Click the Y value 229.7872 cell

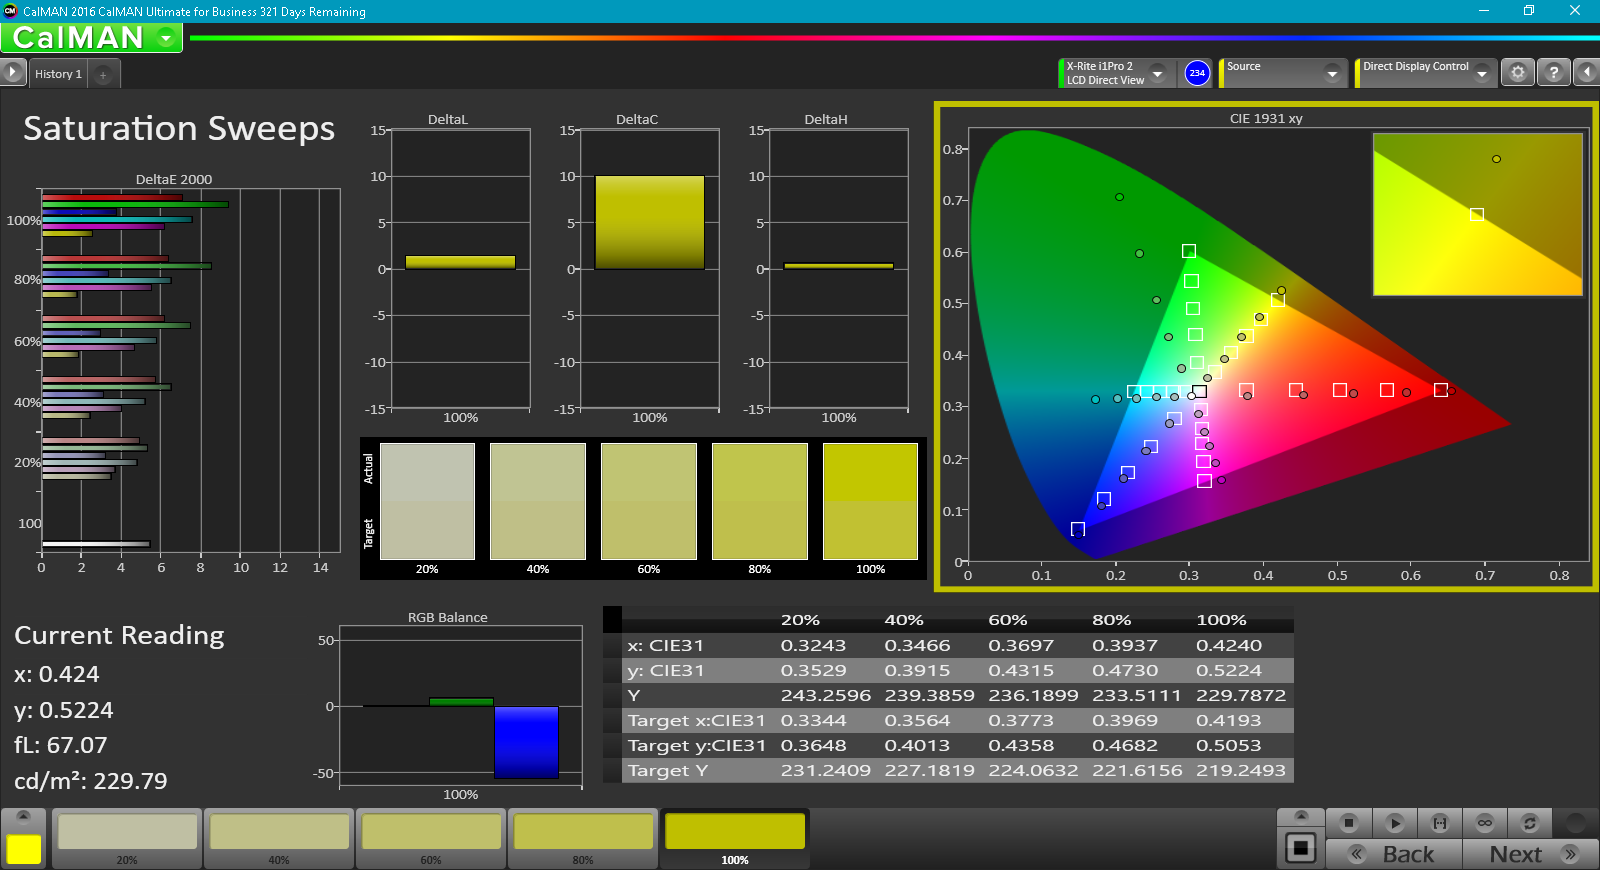click(x=1241, y=696)
